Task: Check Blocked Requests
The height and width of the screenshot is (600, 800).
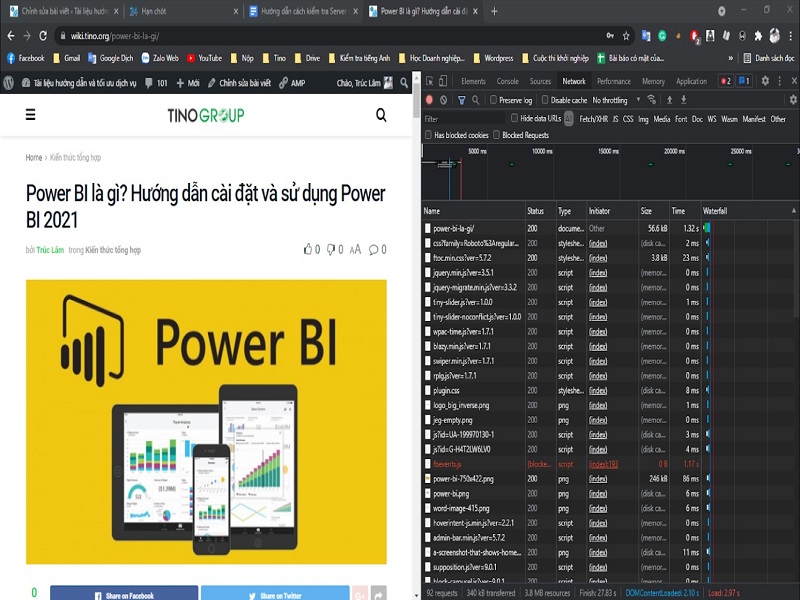Action: pos(496,135)
